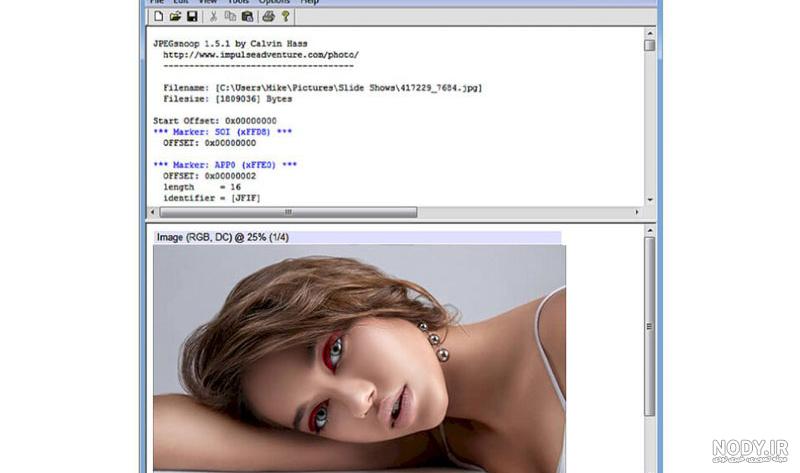The image size is (800, 473).
Task: Open a file with the folder icon
Action: 175,16
